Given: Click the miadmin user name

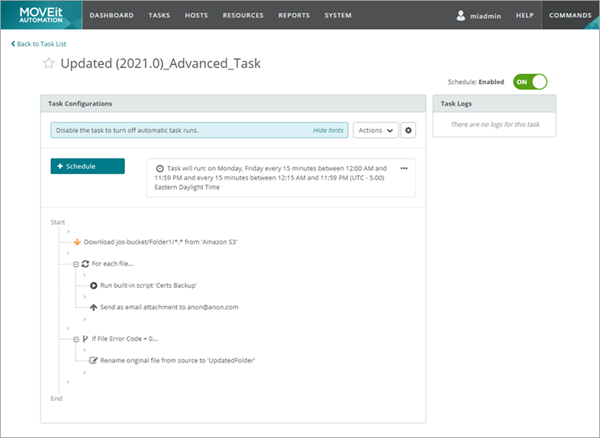Looking at the screenshot, I should coord(485,16).
